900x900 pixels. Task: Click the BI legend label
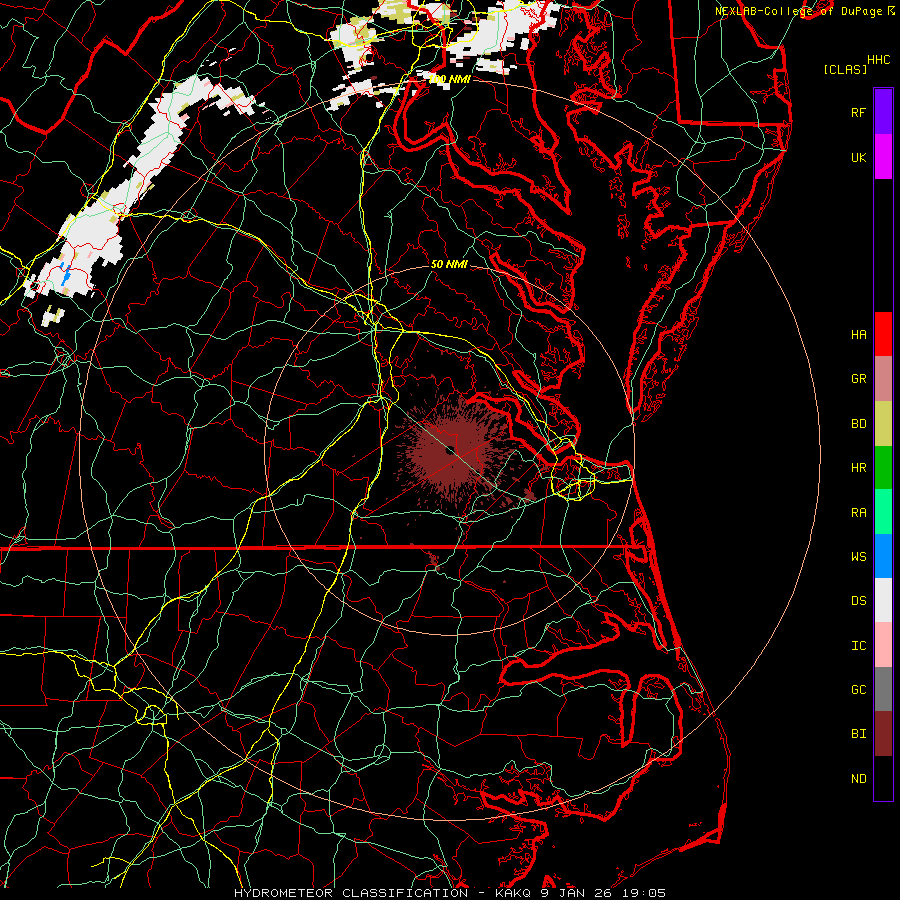pos(858,734)
